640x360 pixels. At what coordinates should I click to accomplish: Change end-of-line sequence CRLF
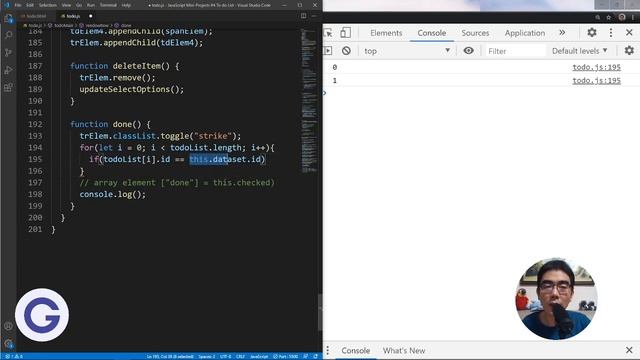pos(240,356)
